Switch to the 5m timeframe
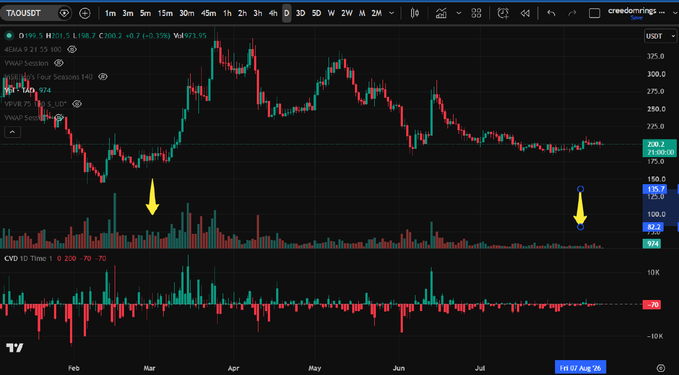This screenshot has height=375, width=679. (146, 13)
